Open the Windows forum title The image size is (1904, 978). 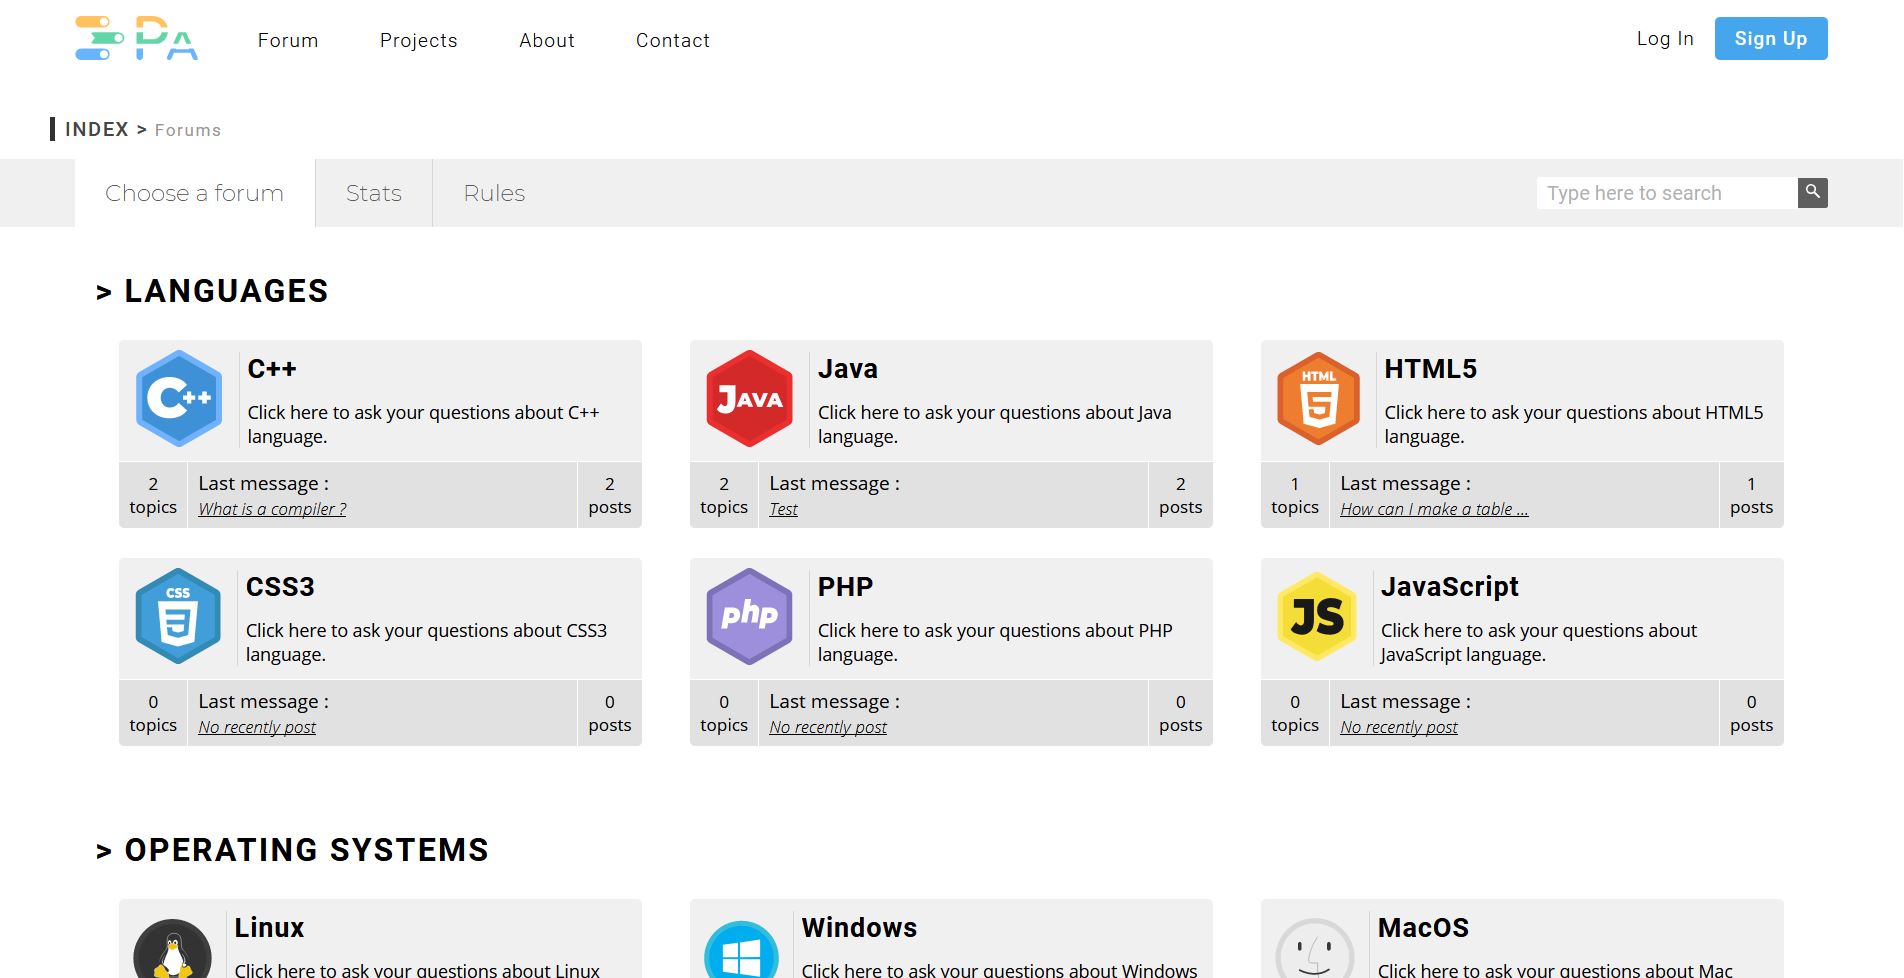[859, 927]
